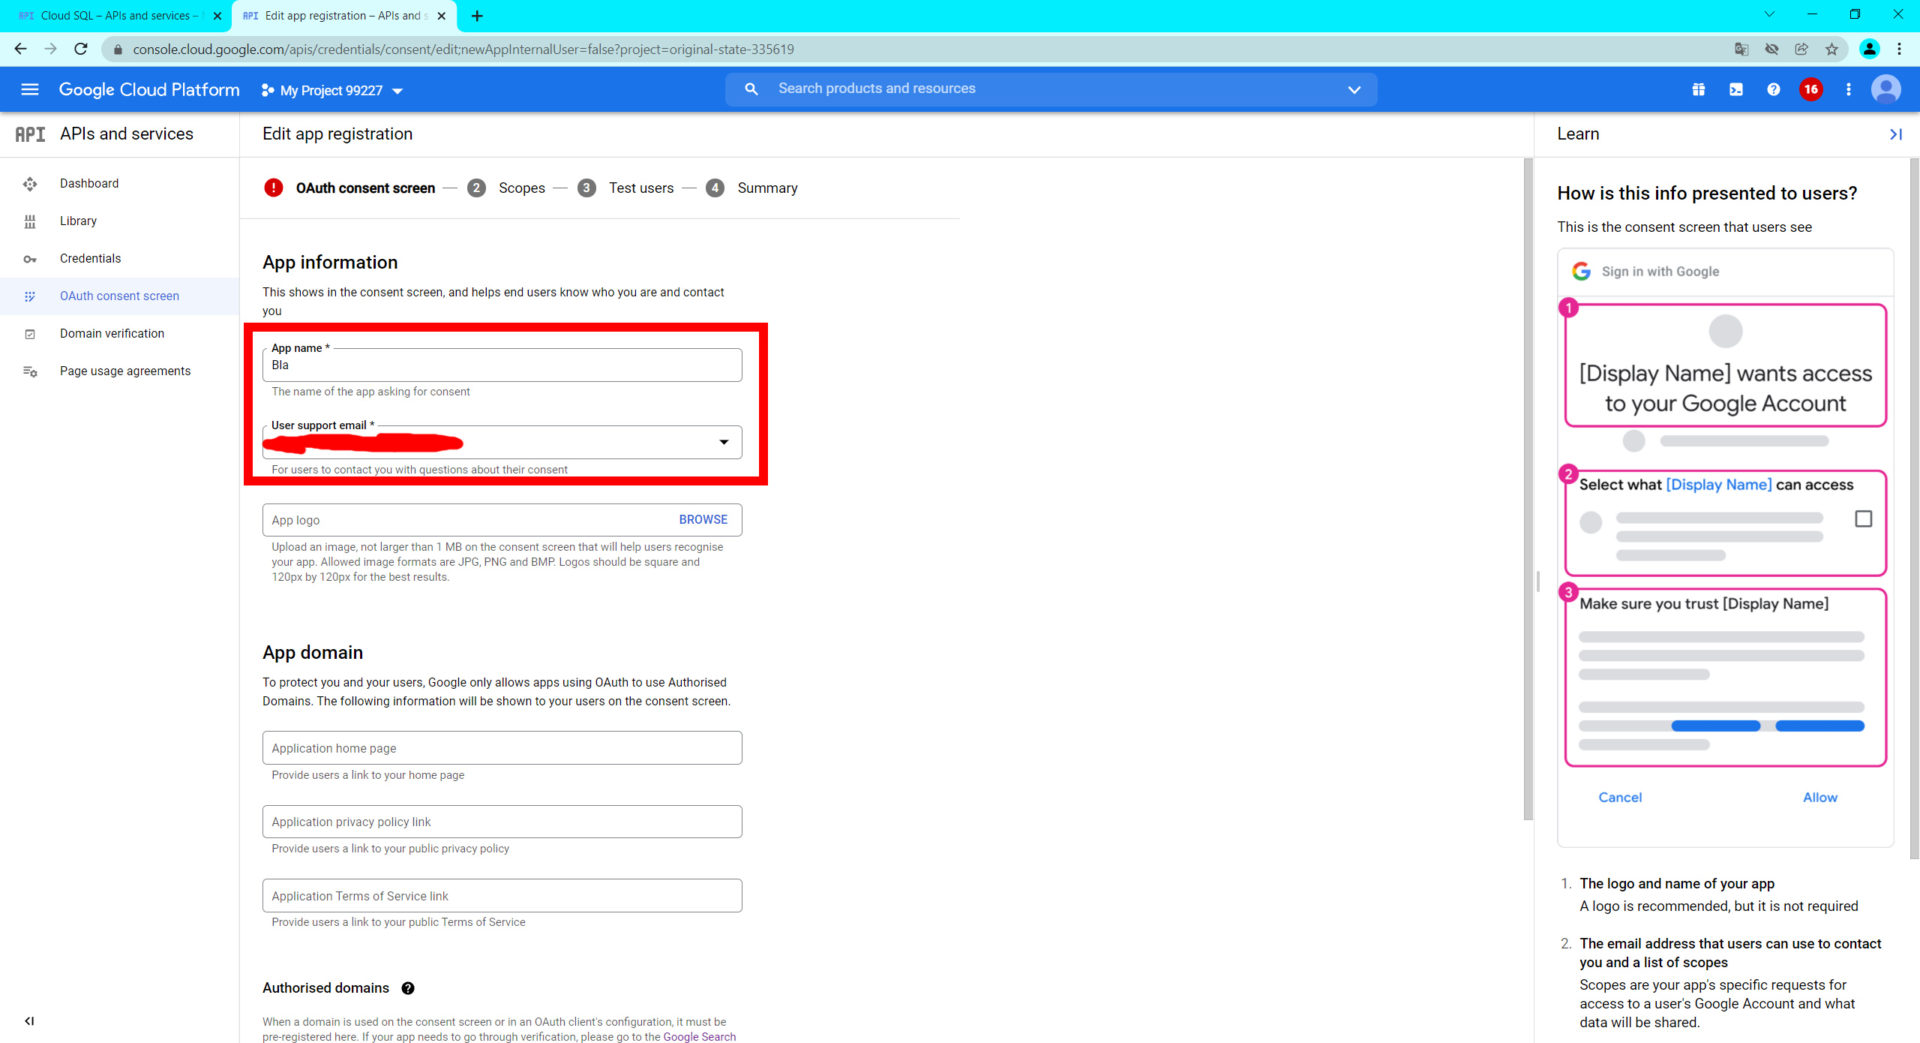Click the share page icon in address bar
The width and height of the screenshot is (1920, 1043).
(1802, 49)
